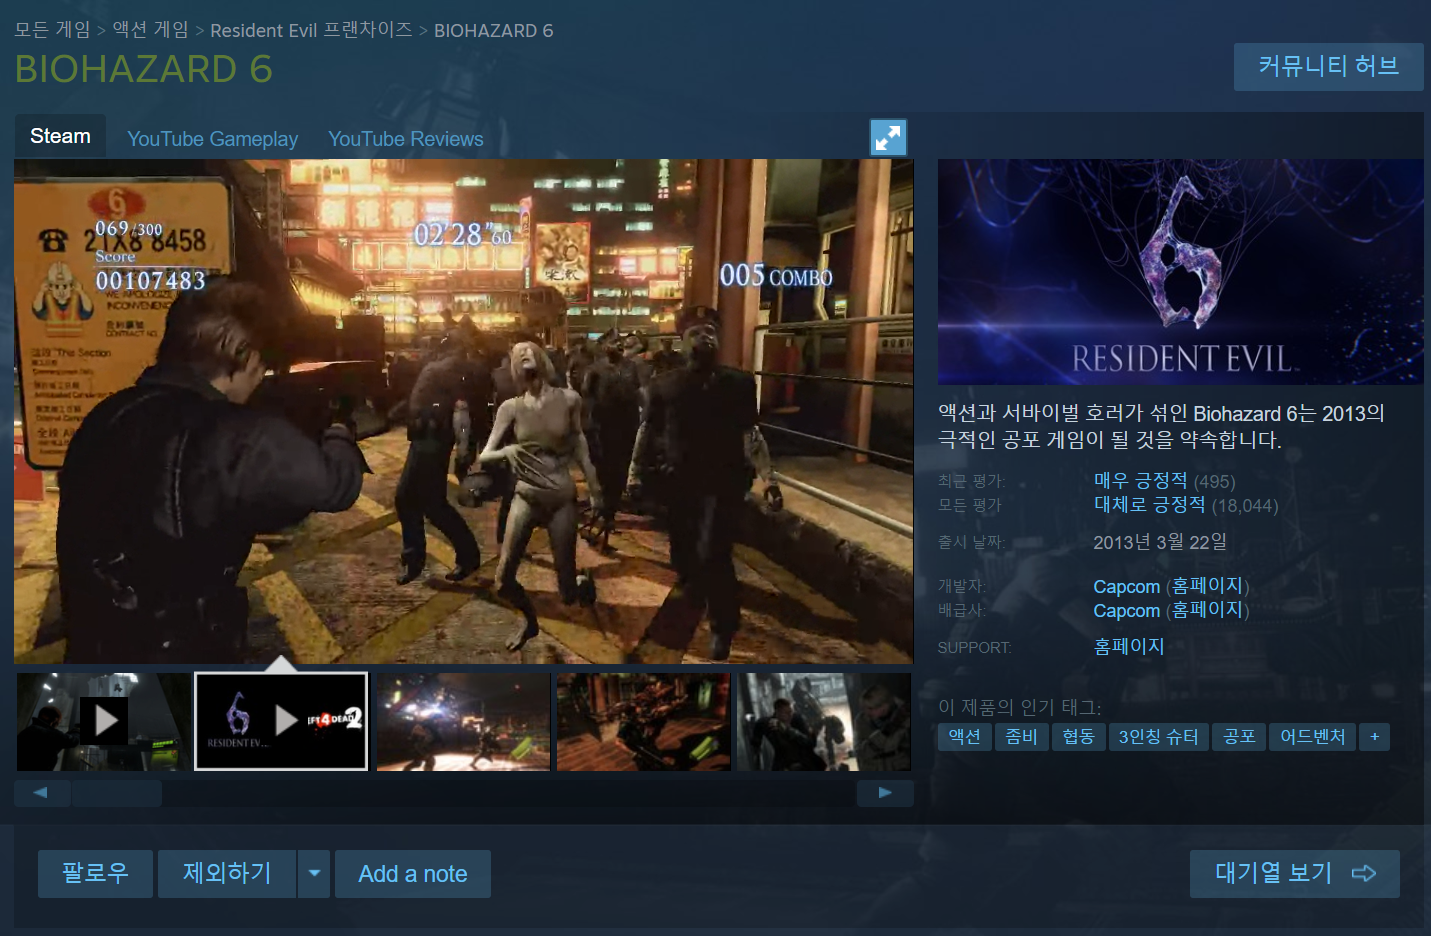The image size is (1431, 936).
Task: Click the BIOHAZARD 6 page title
Action: click(x=144, y=69)
